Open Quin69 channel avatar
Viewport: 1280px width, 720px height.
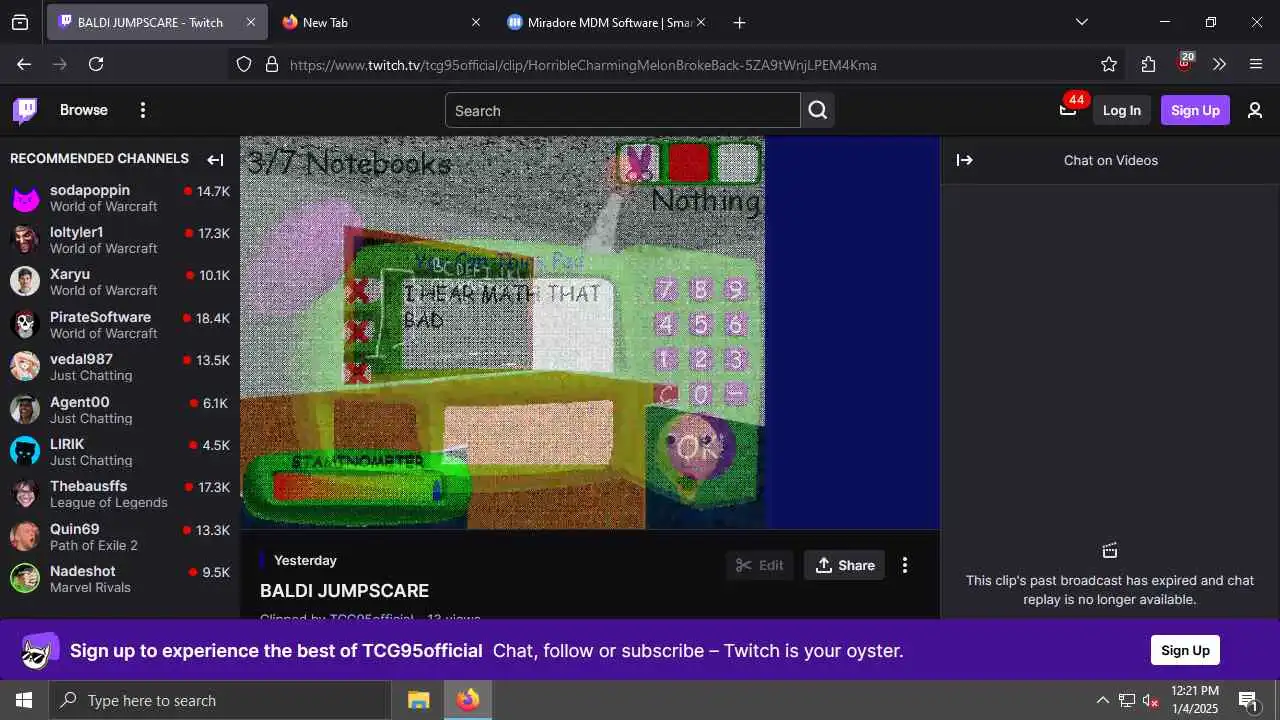(x=25, y=537)
